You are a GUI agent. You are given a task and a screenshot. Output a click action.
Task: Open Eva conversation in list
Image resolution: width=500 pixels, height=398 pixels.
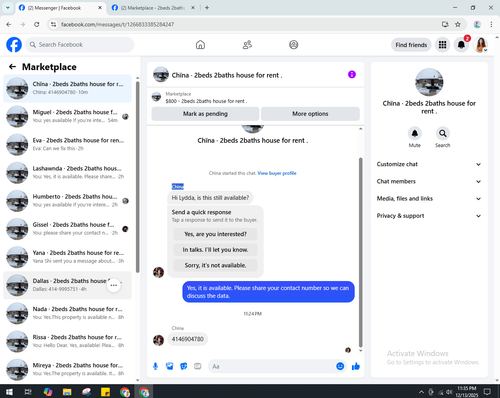pyautogui.click(x=68, y=144)
